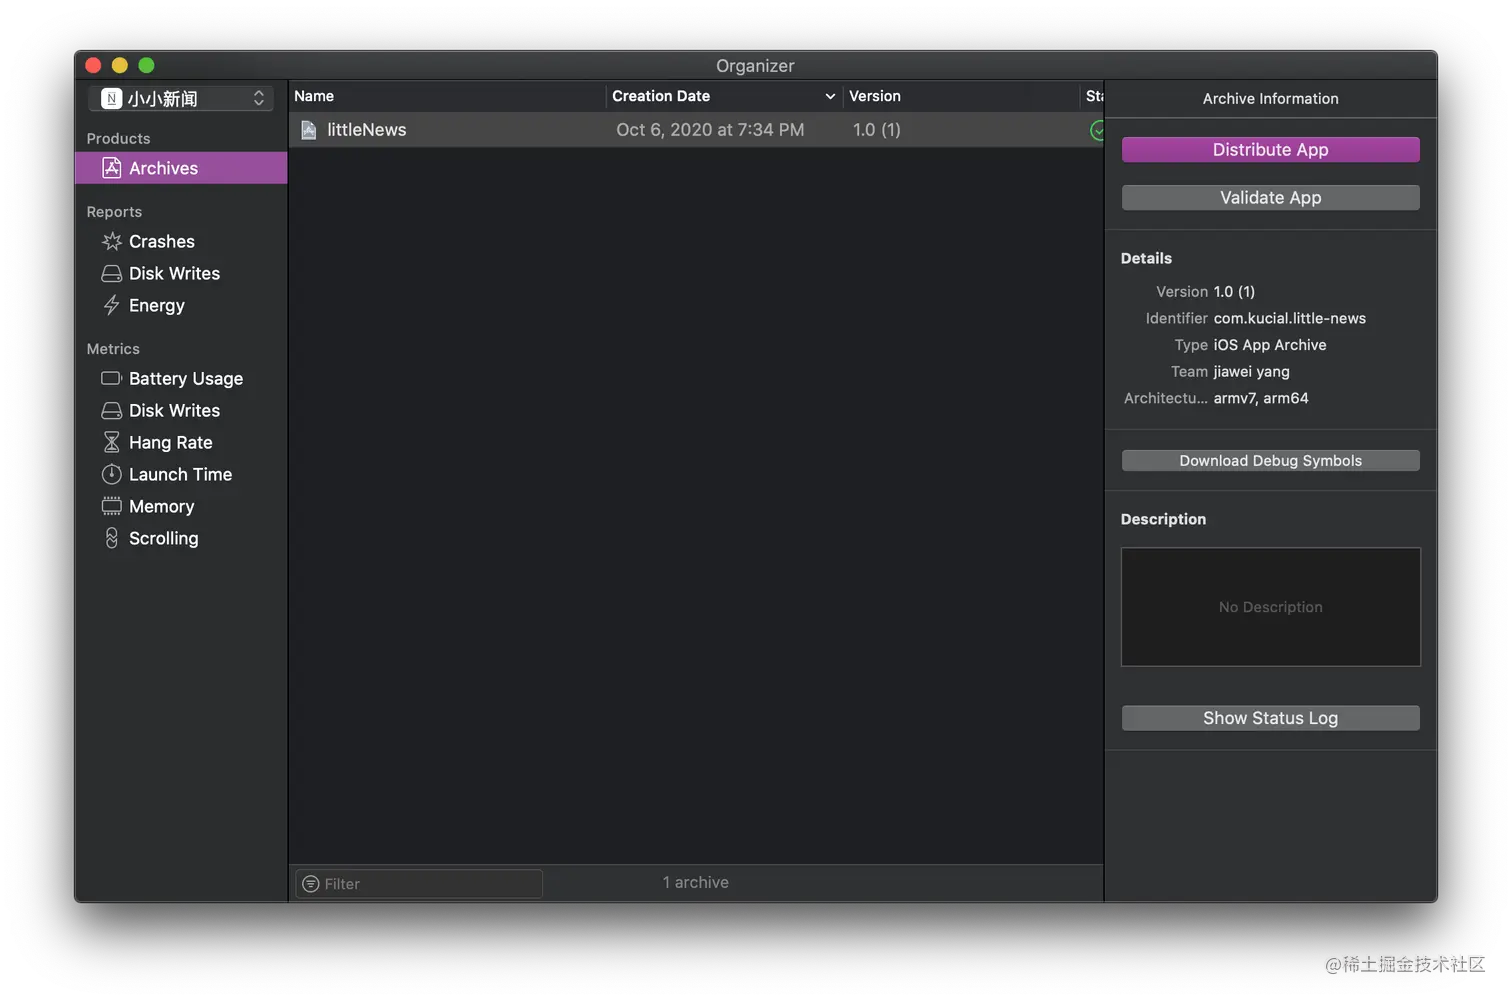The height and width of the screenshot is (1001, 1512).
Task: Open Launch Time metrics
Action: click(181, 474)
